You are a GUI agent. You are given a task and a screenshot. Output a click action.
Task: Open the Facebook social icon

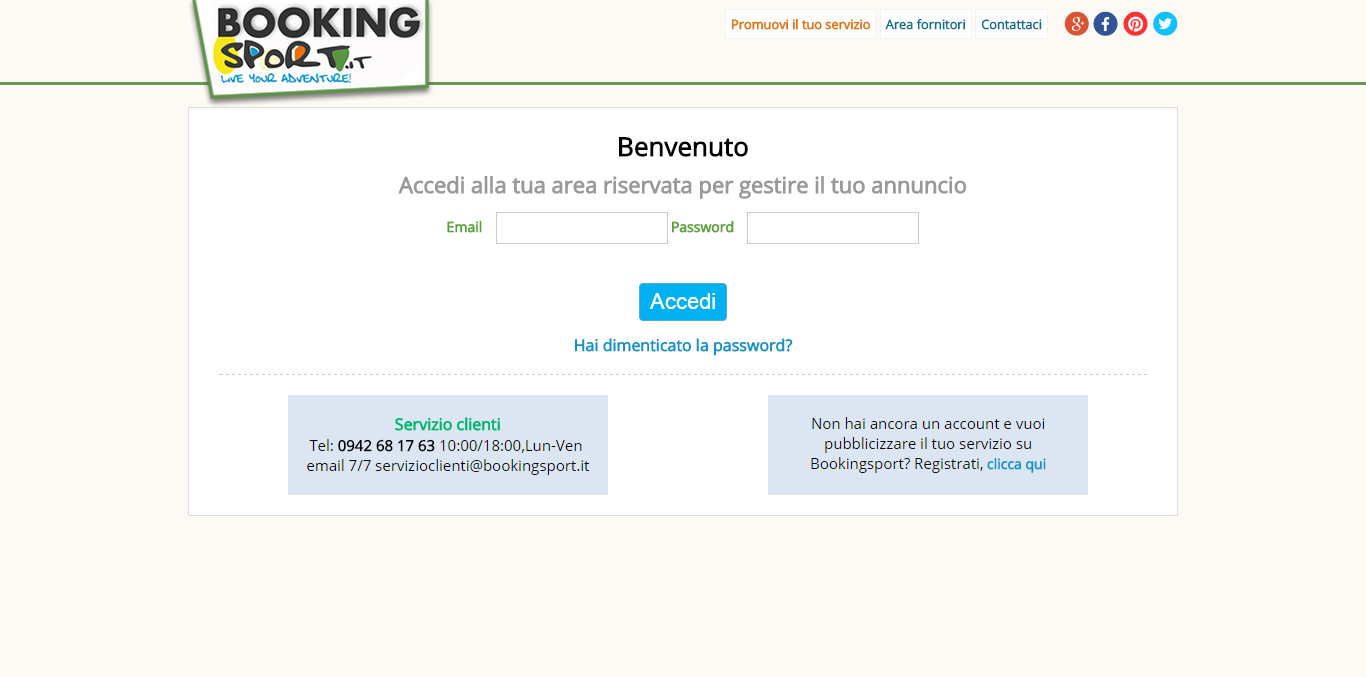(x=1105, y=24)
